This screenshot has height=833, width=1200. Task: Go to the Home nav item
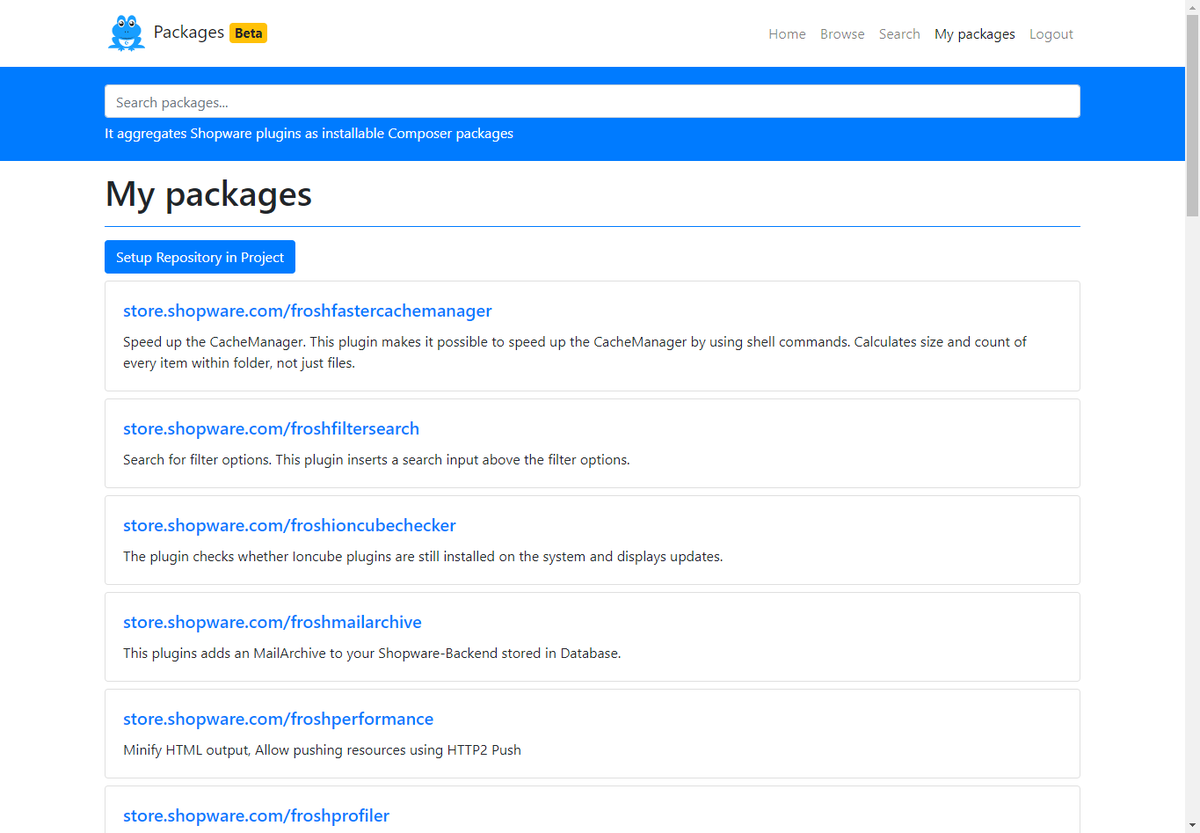tap(787, 34)
